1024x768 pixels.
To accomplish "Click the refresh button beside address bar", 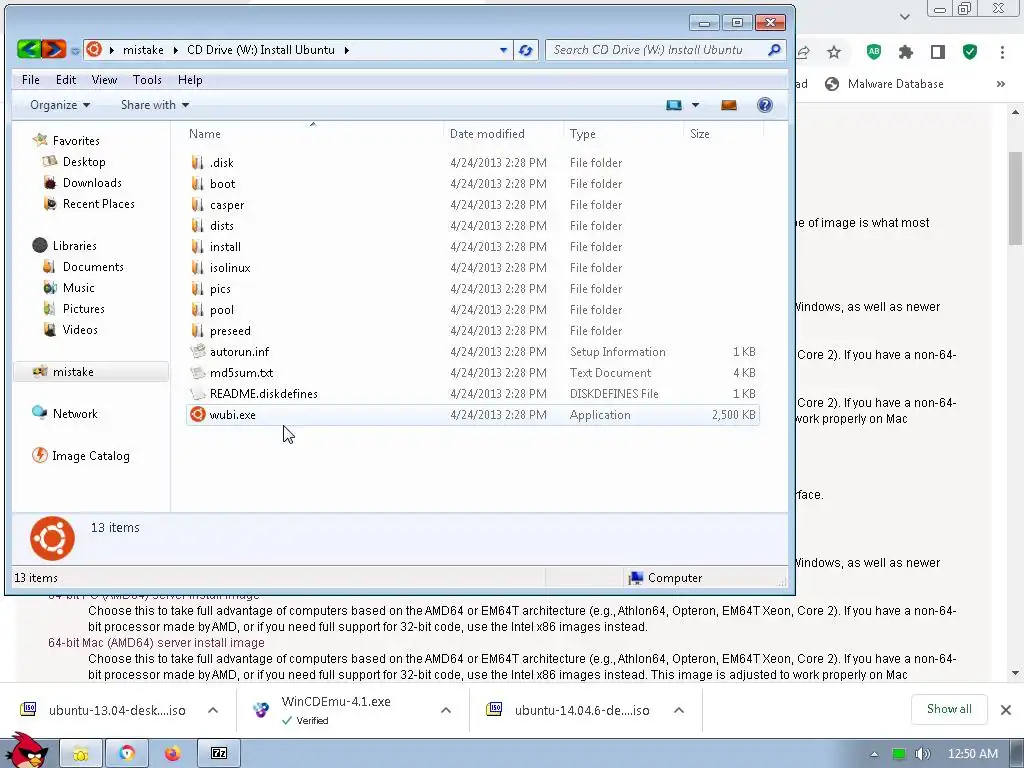I will point(525,50).
